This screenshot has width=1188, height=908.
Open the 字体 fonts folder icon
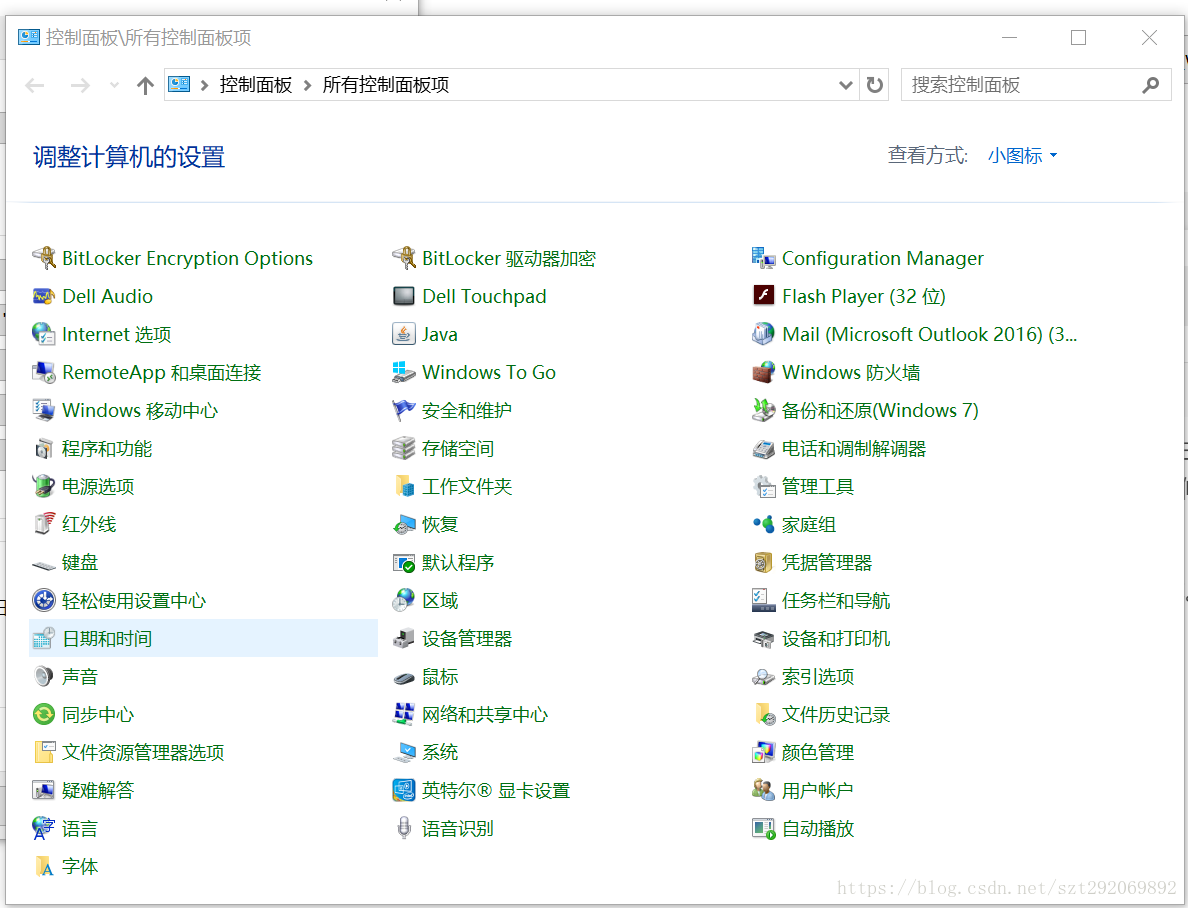click(x=44, y=866)
